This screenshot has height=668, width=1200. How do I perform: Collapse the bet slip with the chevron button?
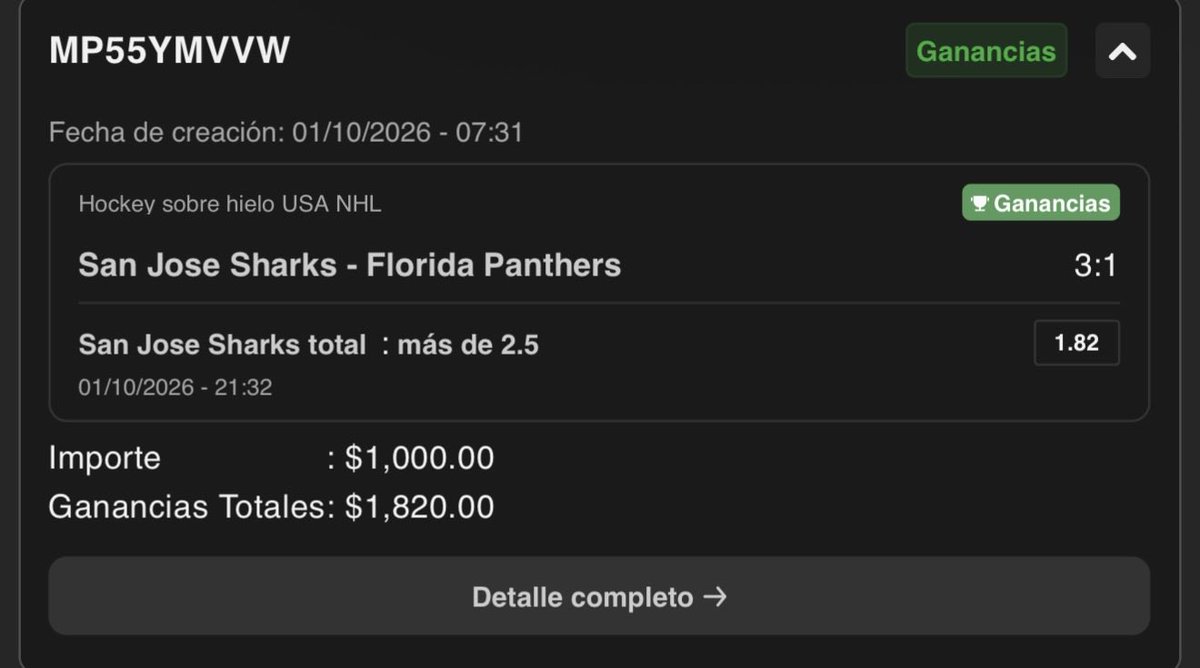pos(1122,51)
